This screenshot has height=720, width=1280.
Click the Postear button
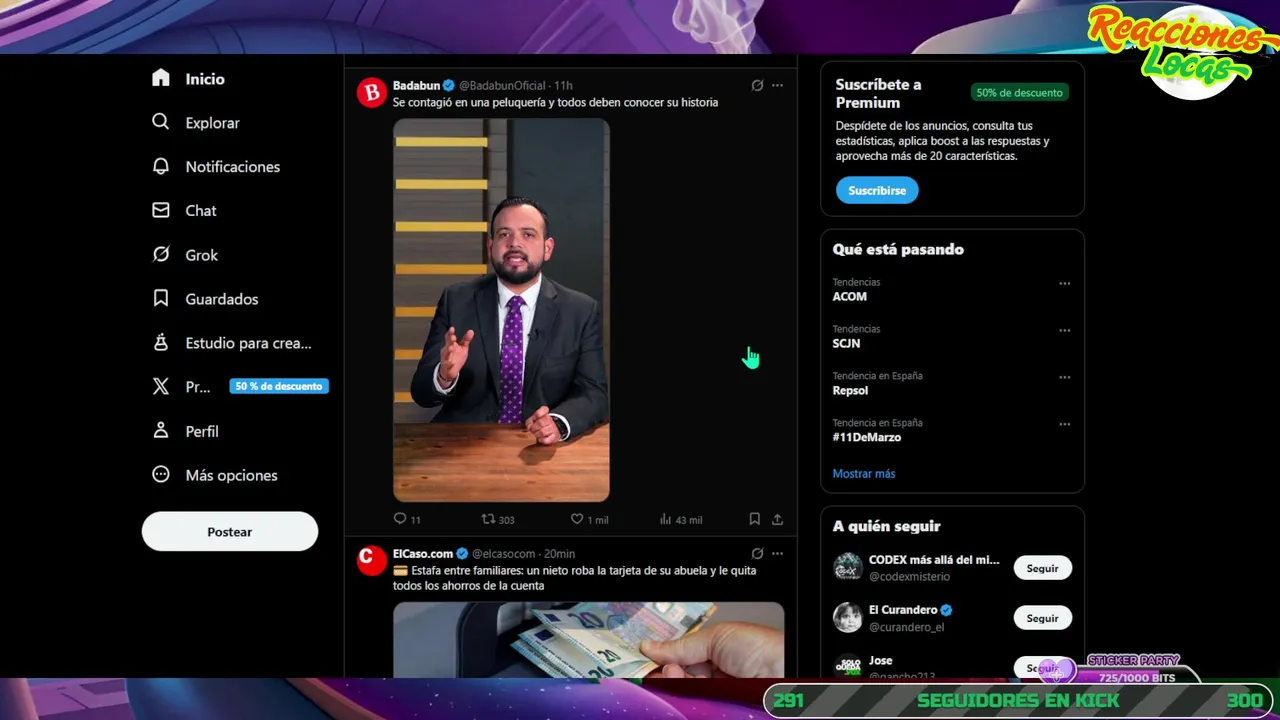[230, 532]
